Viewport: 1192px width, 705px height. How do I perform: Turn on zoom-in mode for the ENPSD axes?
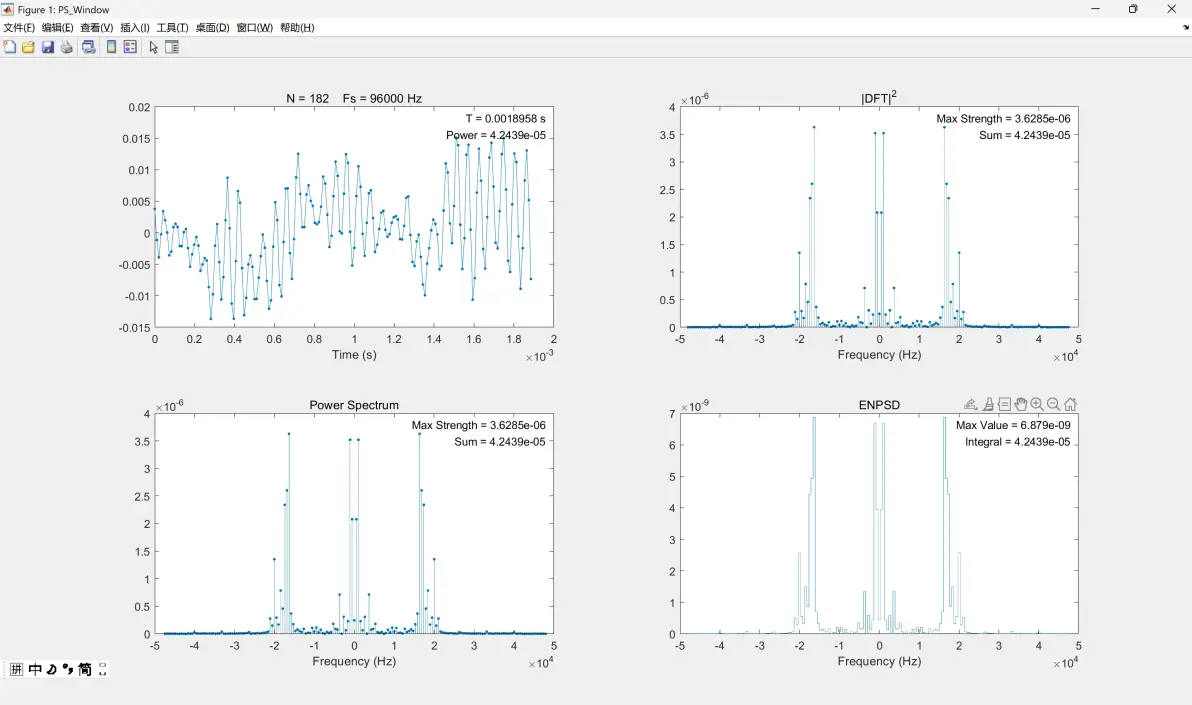[x=1037, y=405]
